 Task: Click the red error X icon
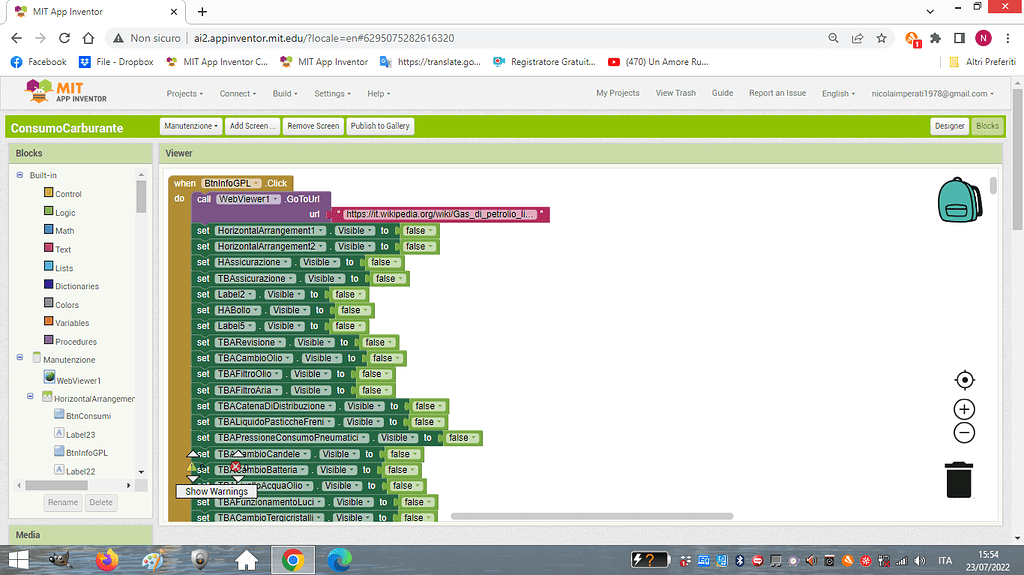click(236, 466)
